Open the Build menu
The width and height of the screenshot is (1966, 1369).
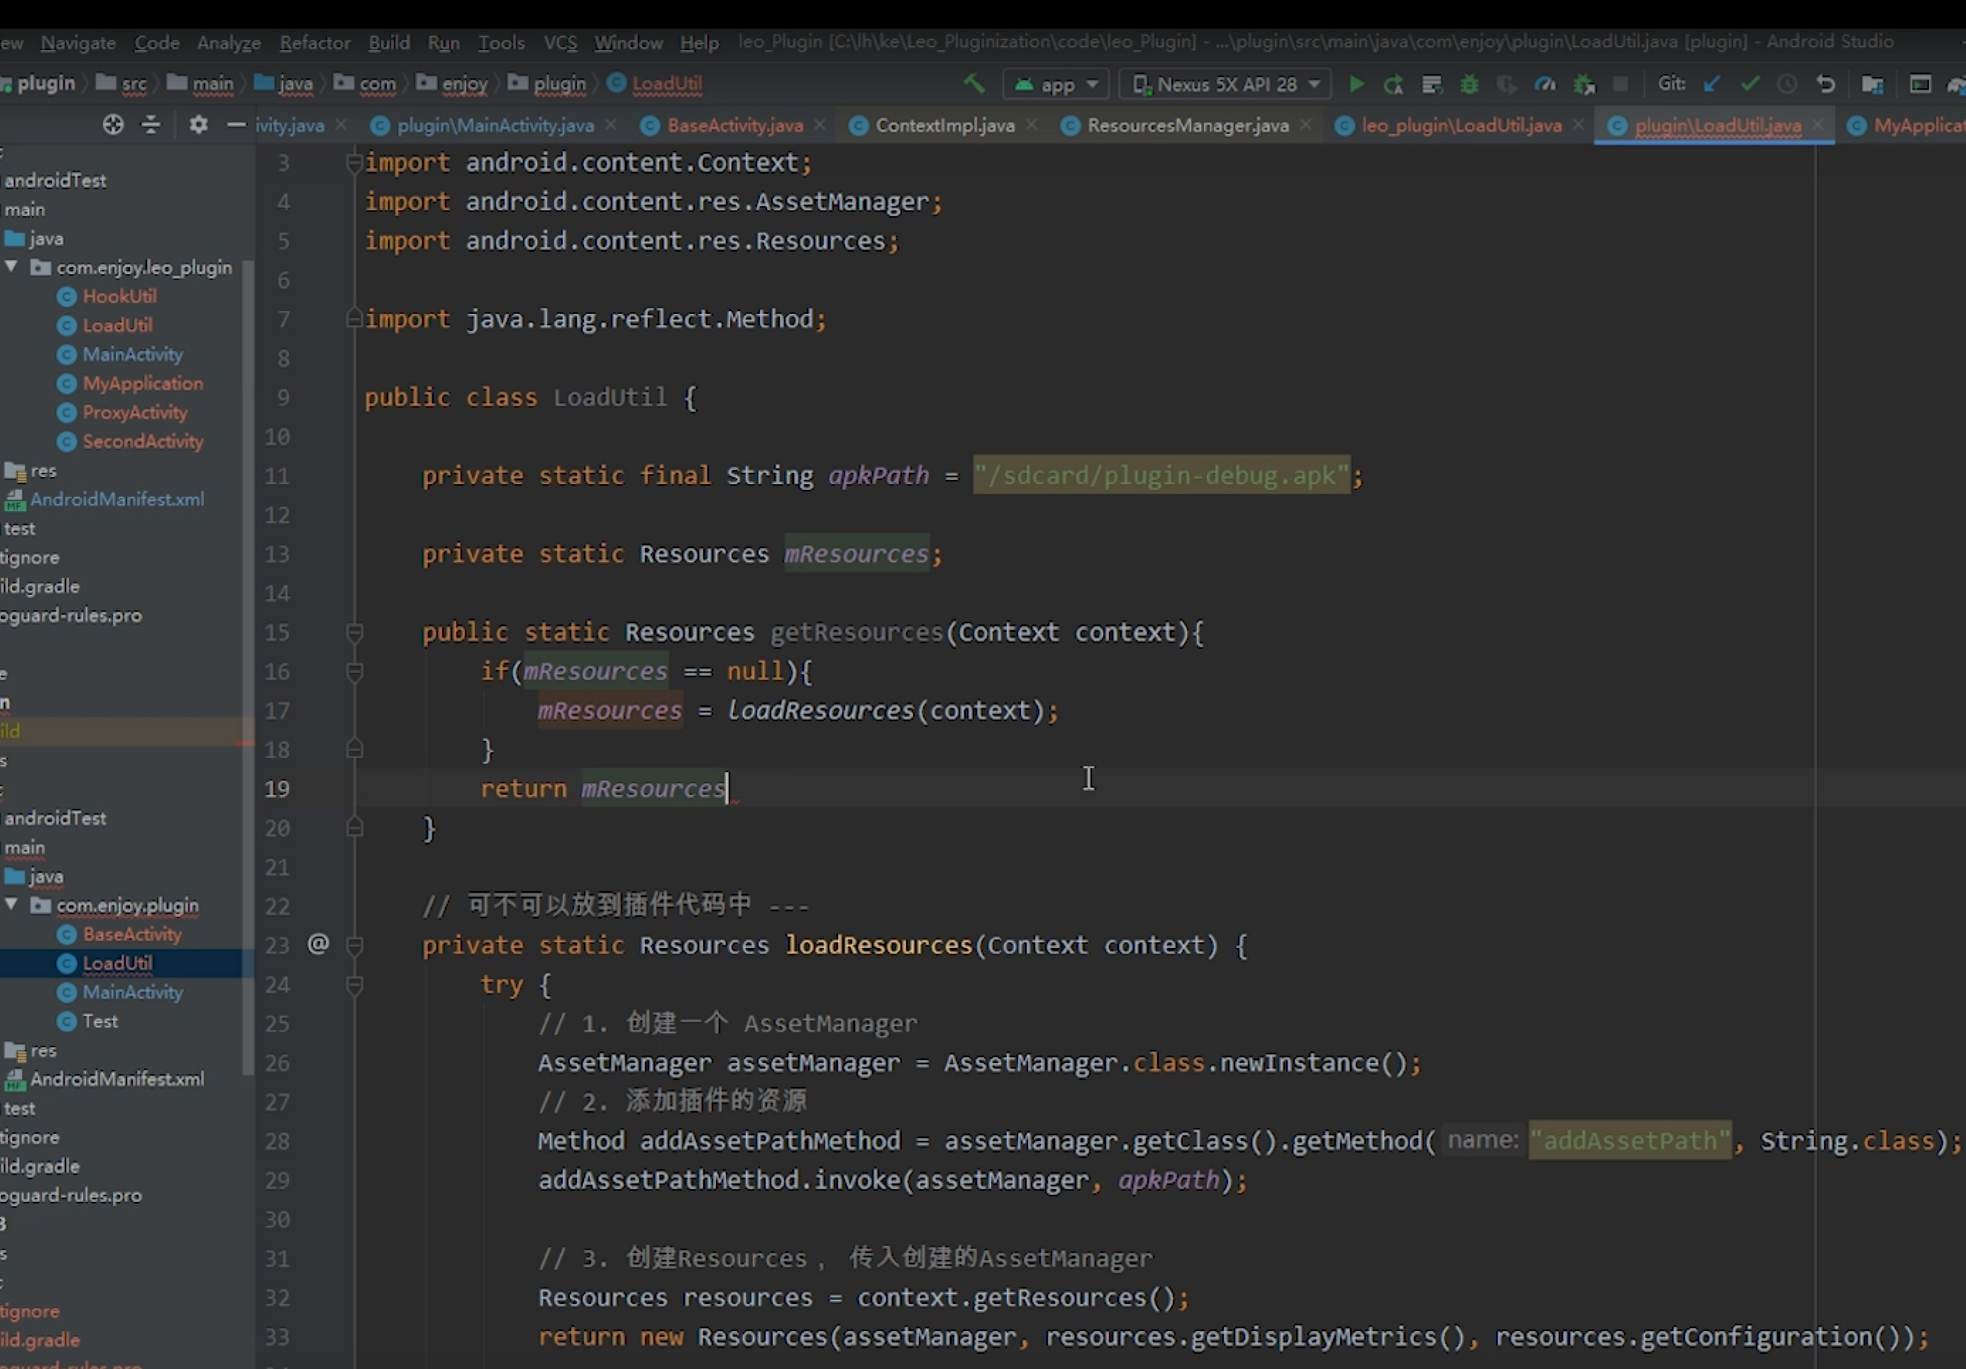tap(389, 43)
